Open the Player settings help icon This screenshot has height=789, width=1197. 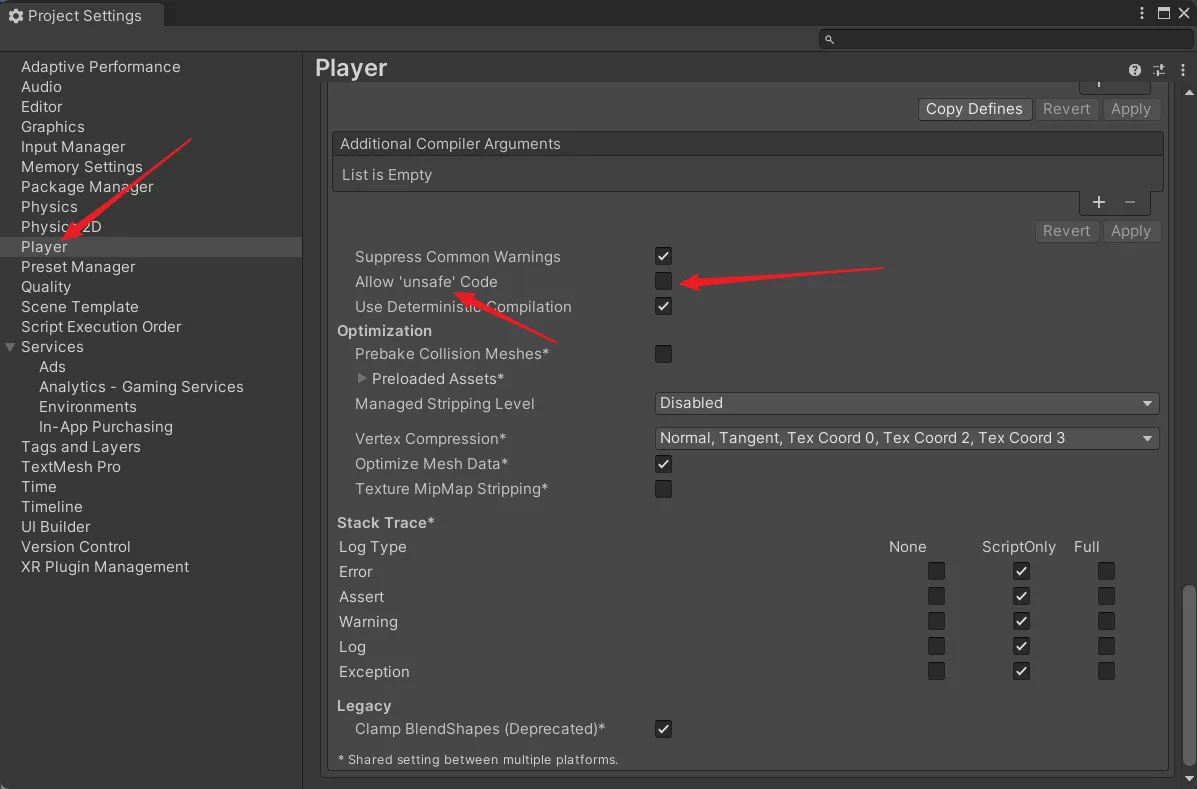pos(1135,70)
